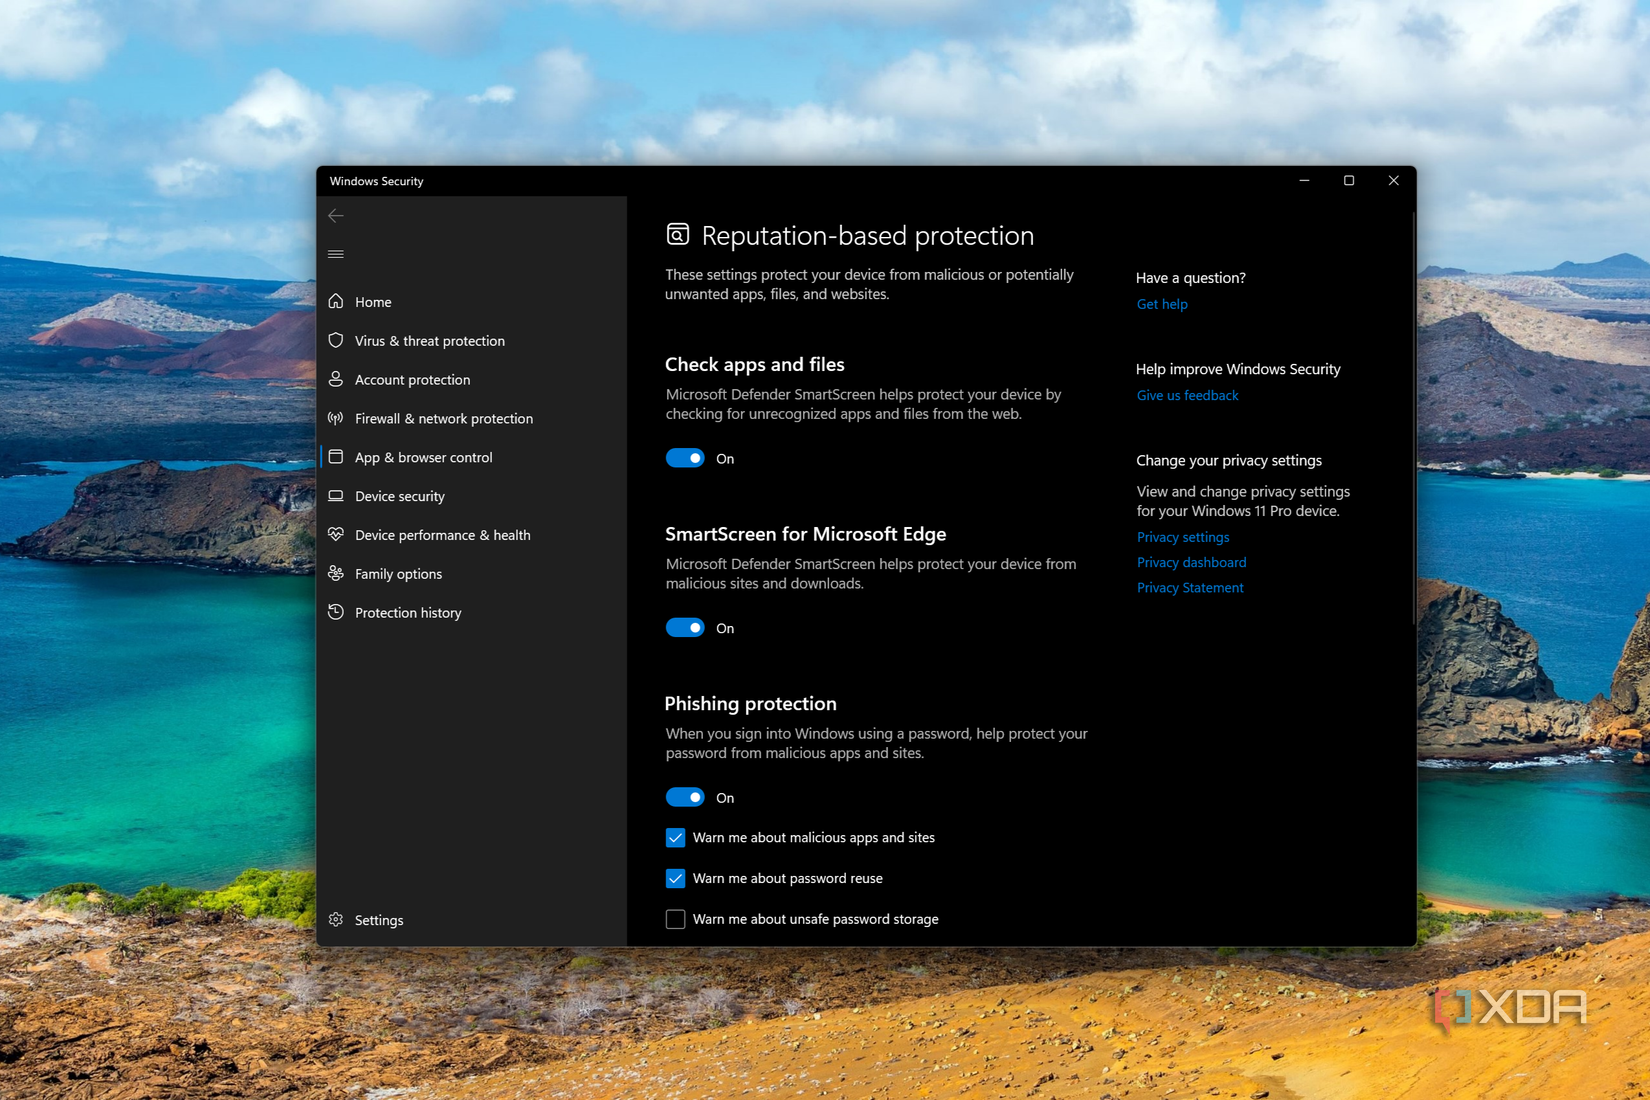The height and width of the screenshot is (1100, 1650).
Task: Click the Device performance & health icon
Action: (x=336, y=534)
